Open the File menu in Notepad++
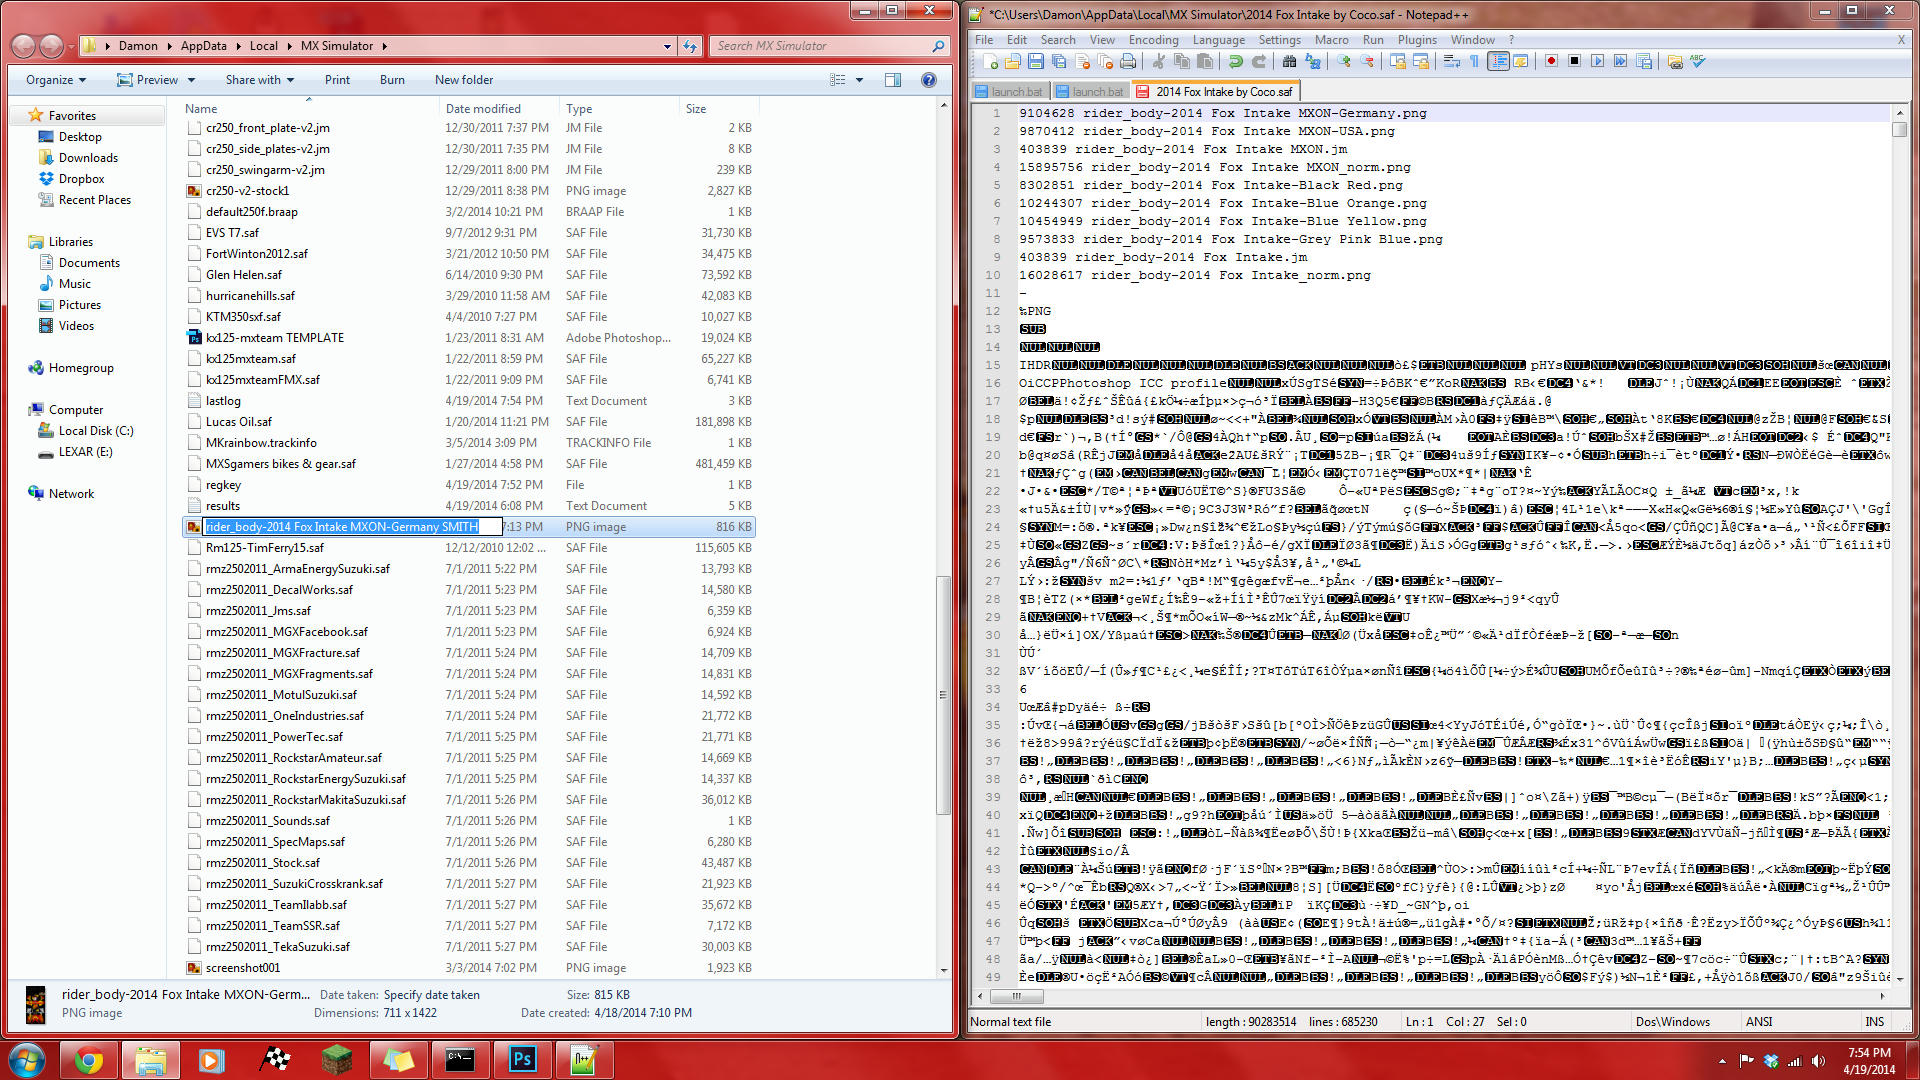The height and width of the screenshot is (1080, 1920). coord(984,40)
